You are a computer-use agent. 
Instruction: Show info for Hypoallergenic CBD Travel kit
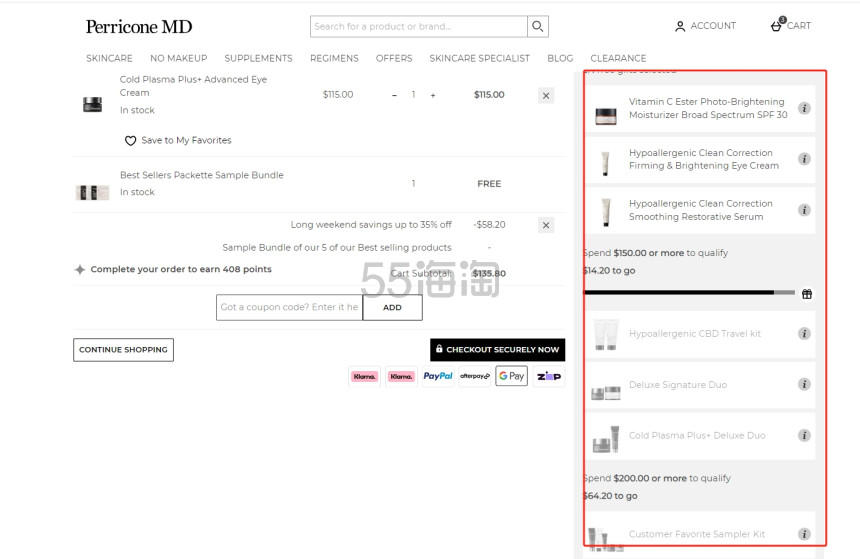coord(804,334)
